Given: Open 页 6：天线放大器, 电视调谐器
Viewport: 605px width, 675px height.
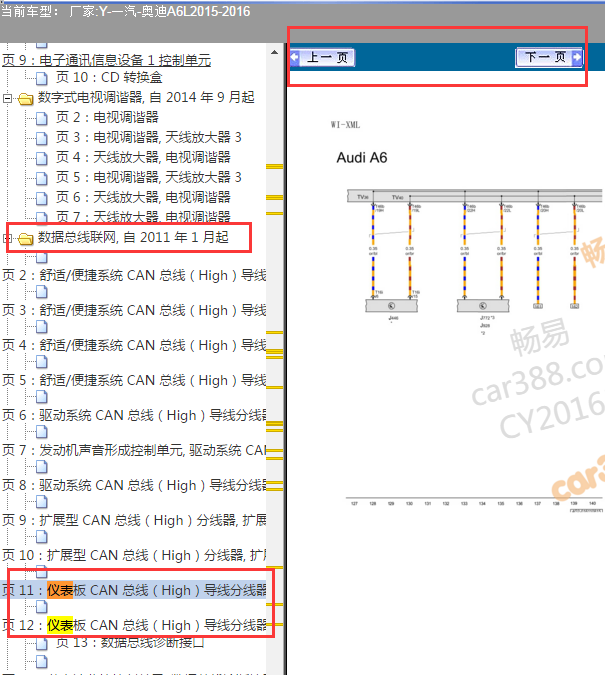Looking at the screenshot, I should (143, 197).
